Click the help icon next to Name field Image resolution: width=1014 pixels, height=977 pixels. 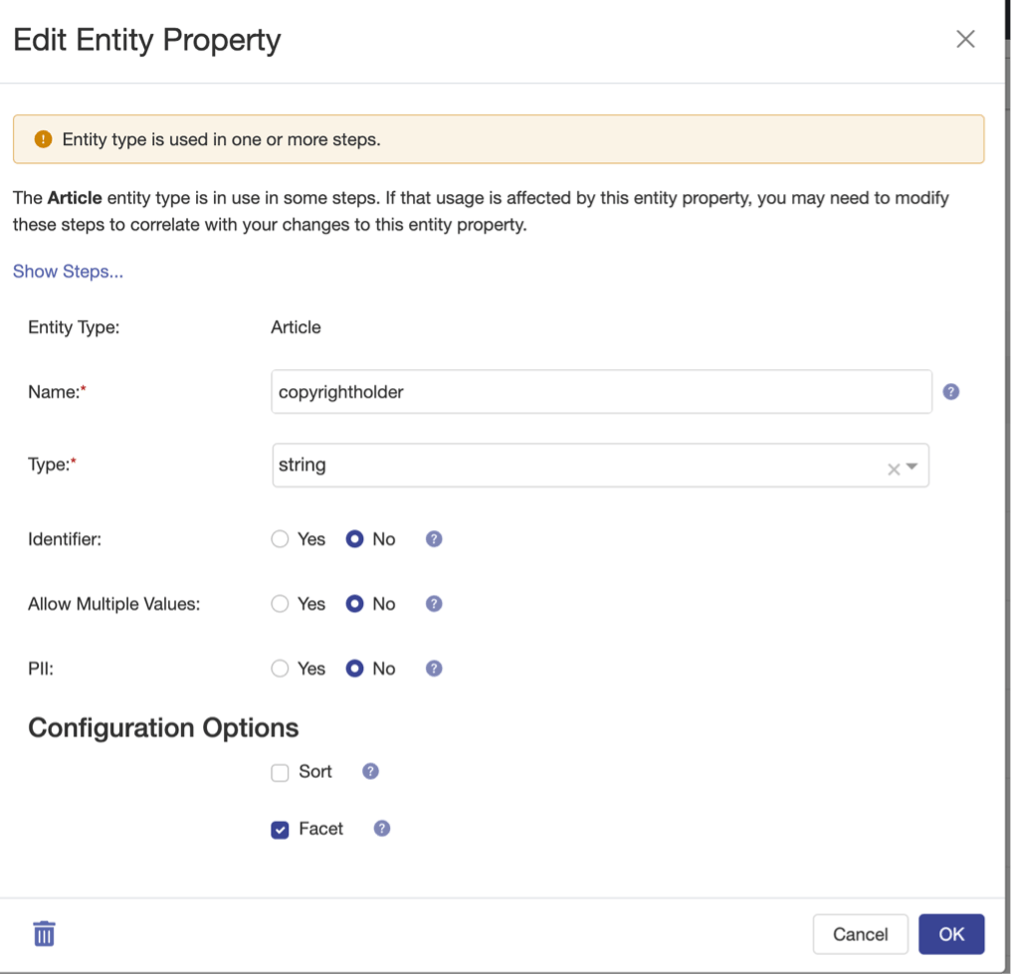point(951,392)
